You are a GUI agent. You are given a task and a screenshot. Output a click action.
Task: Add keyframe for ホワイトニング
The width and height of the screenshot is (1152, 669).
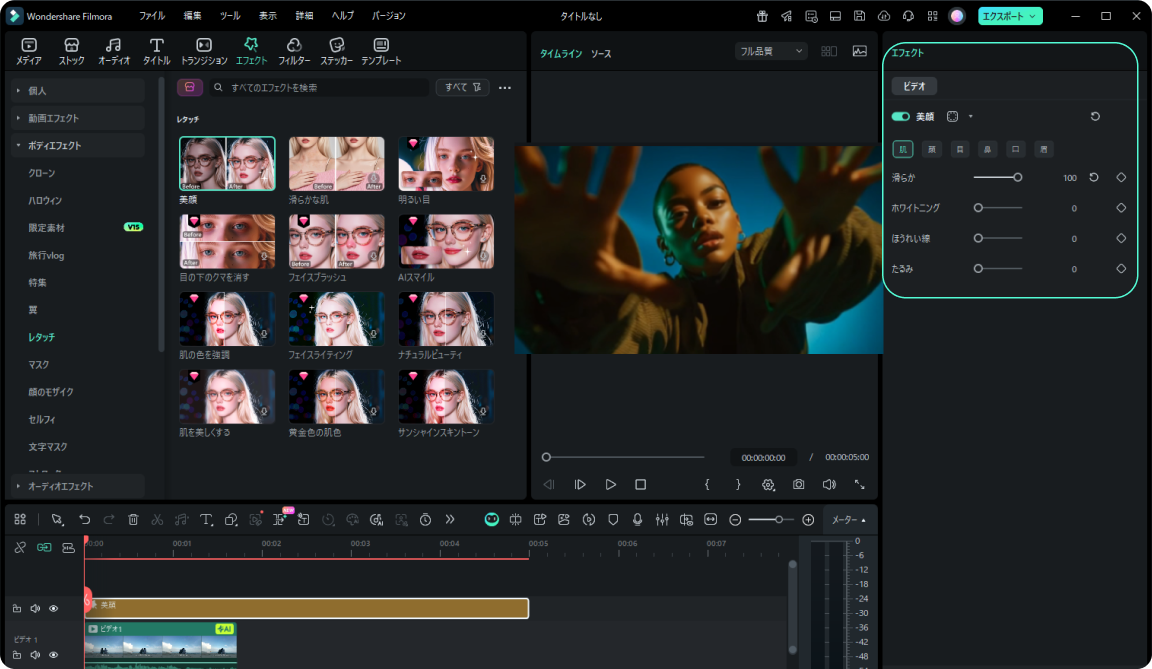pos(1121,208)
